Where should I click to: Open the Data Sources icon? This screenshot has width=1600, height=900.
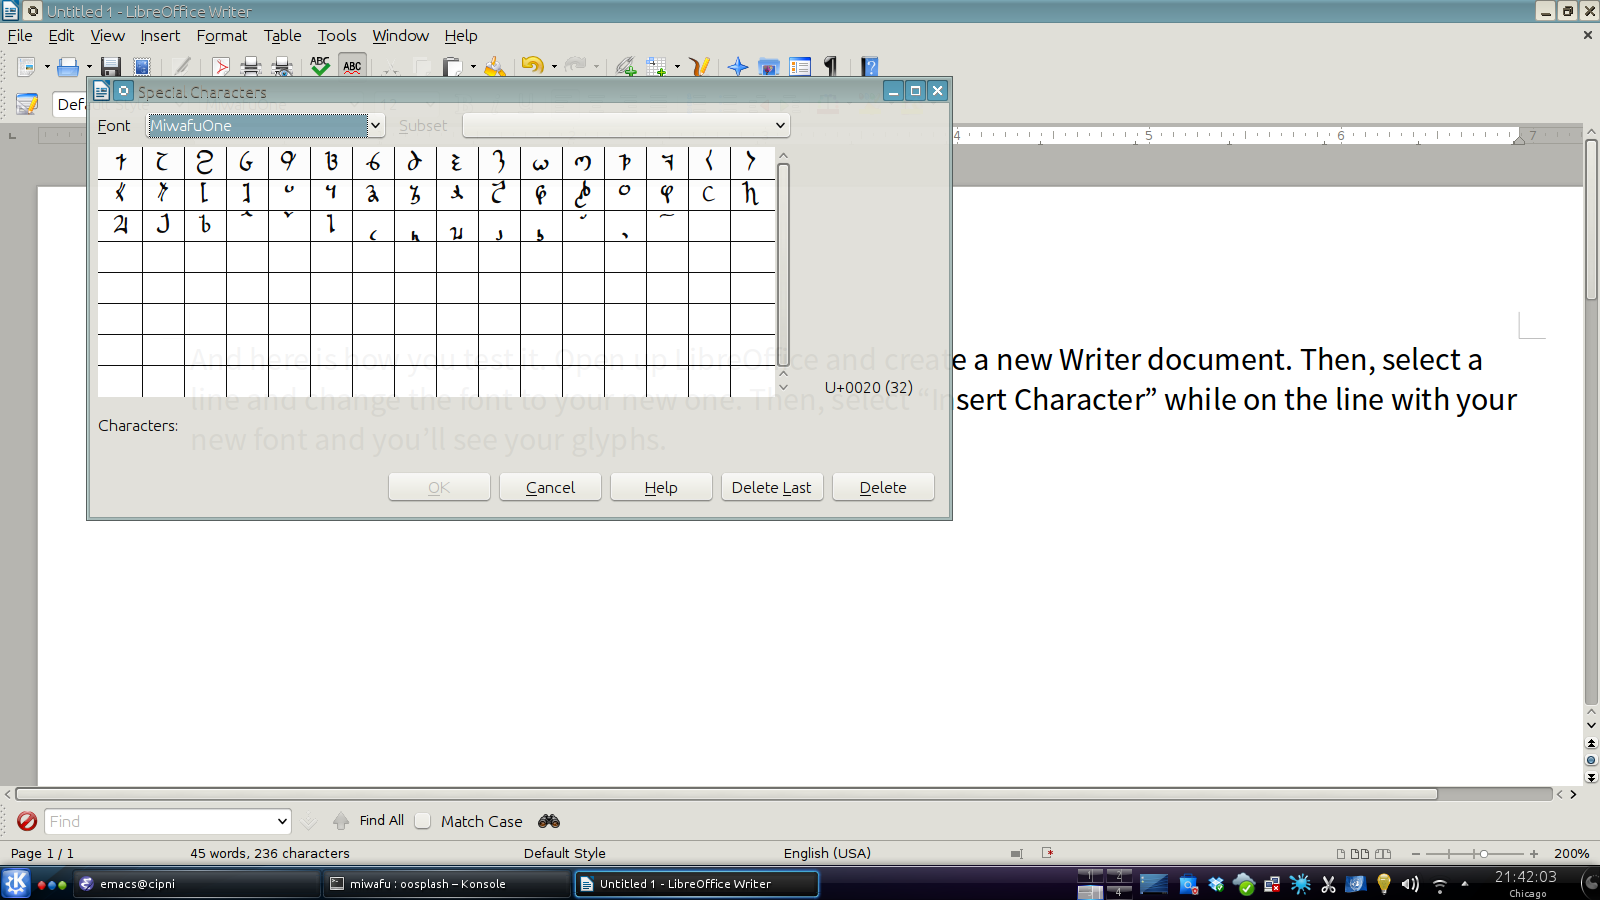click(800, 67)
